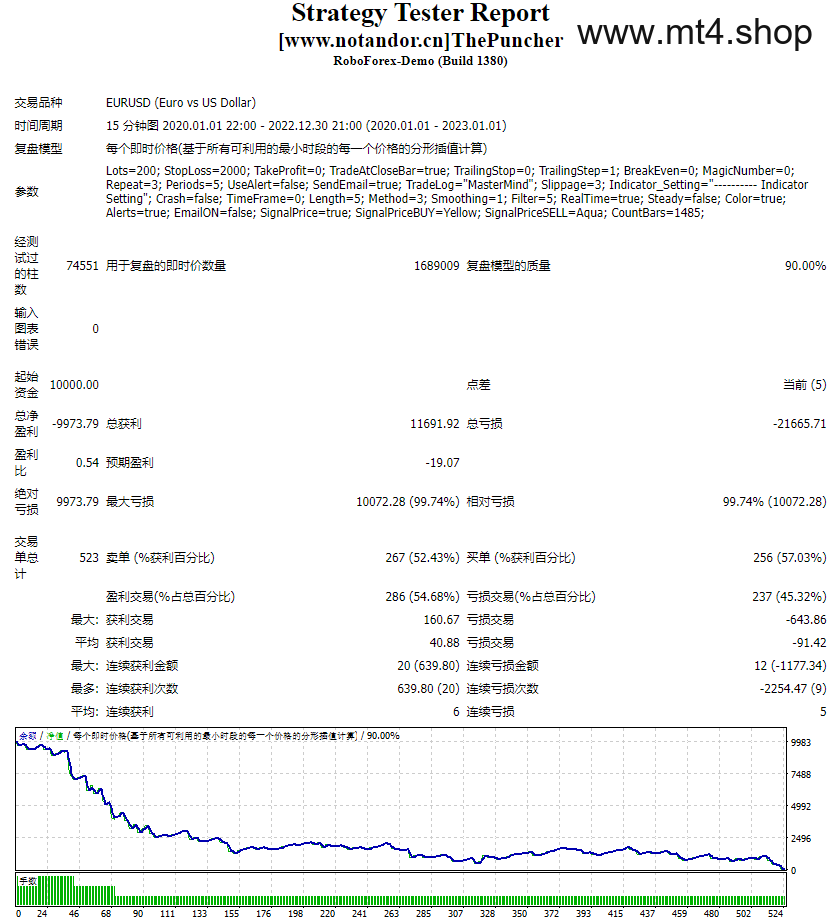Click the 相对亏损 label
This screenshot has width=834, height=924.
[490, 501]
